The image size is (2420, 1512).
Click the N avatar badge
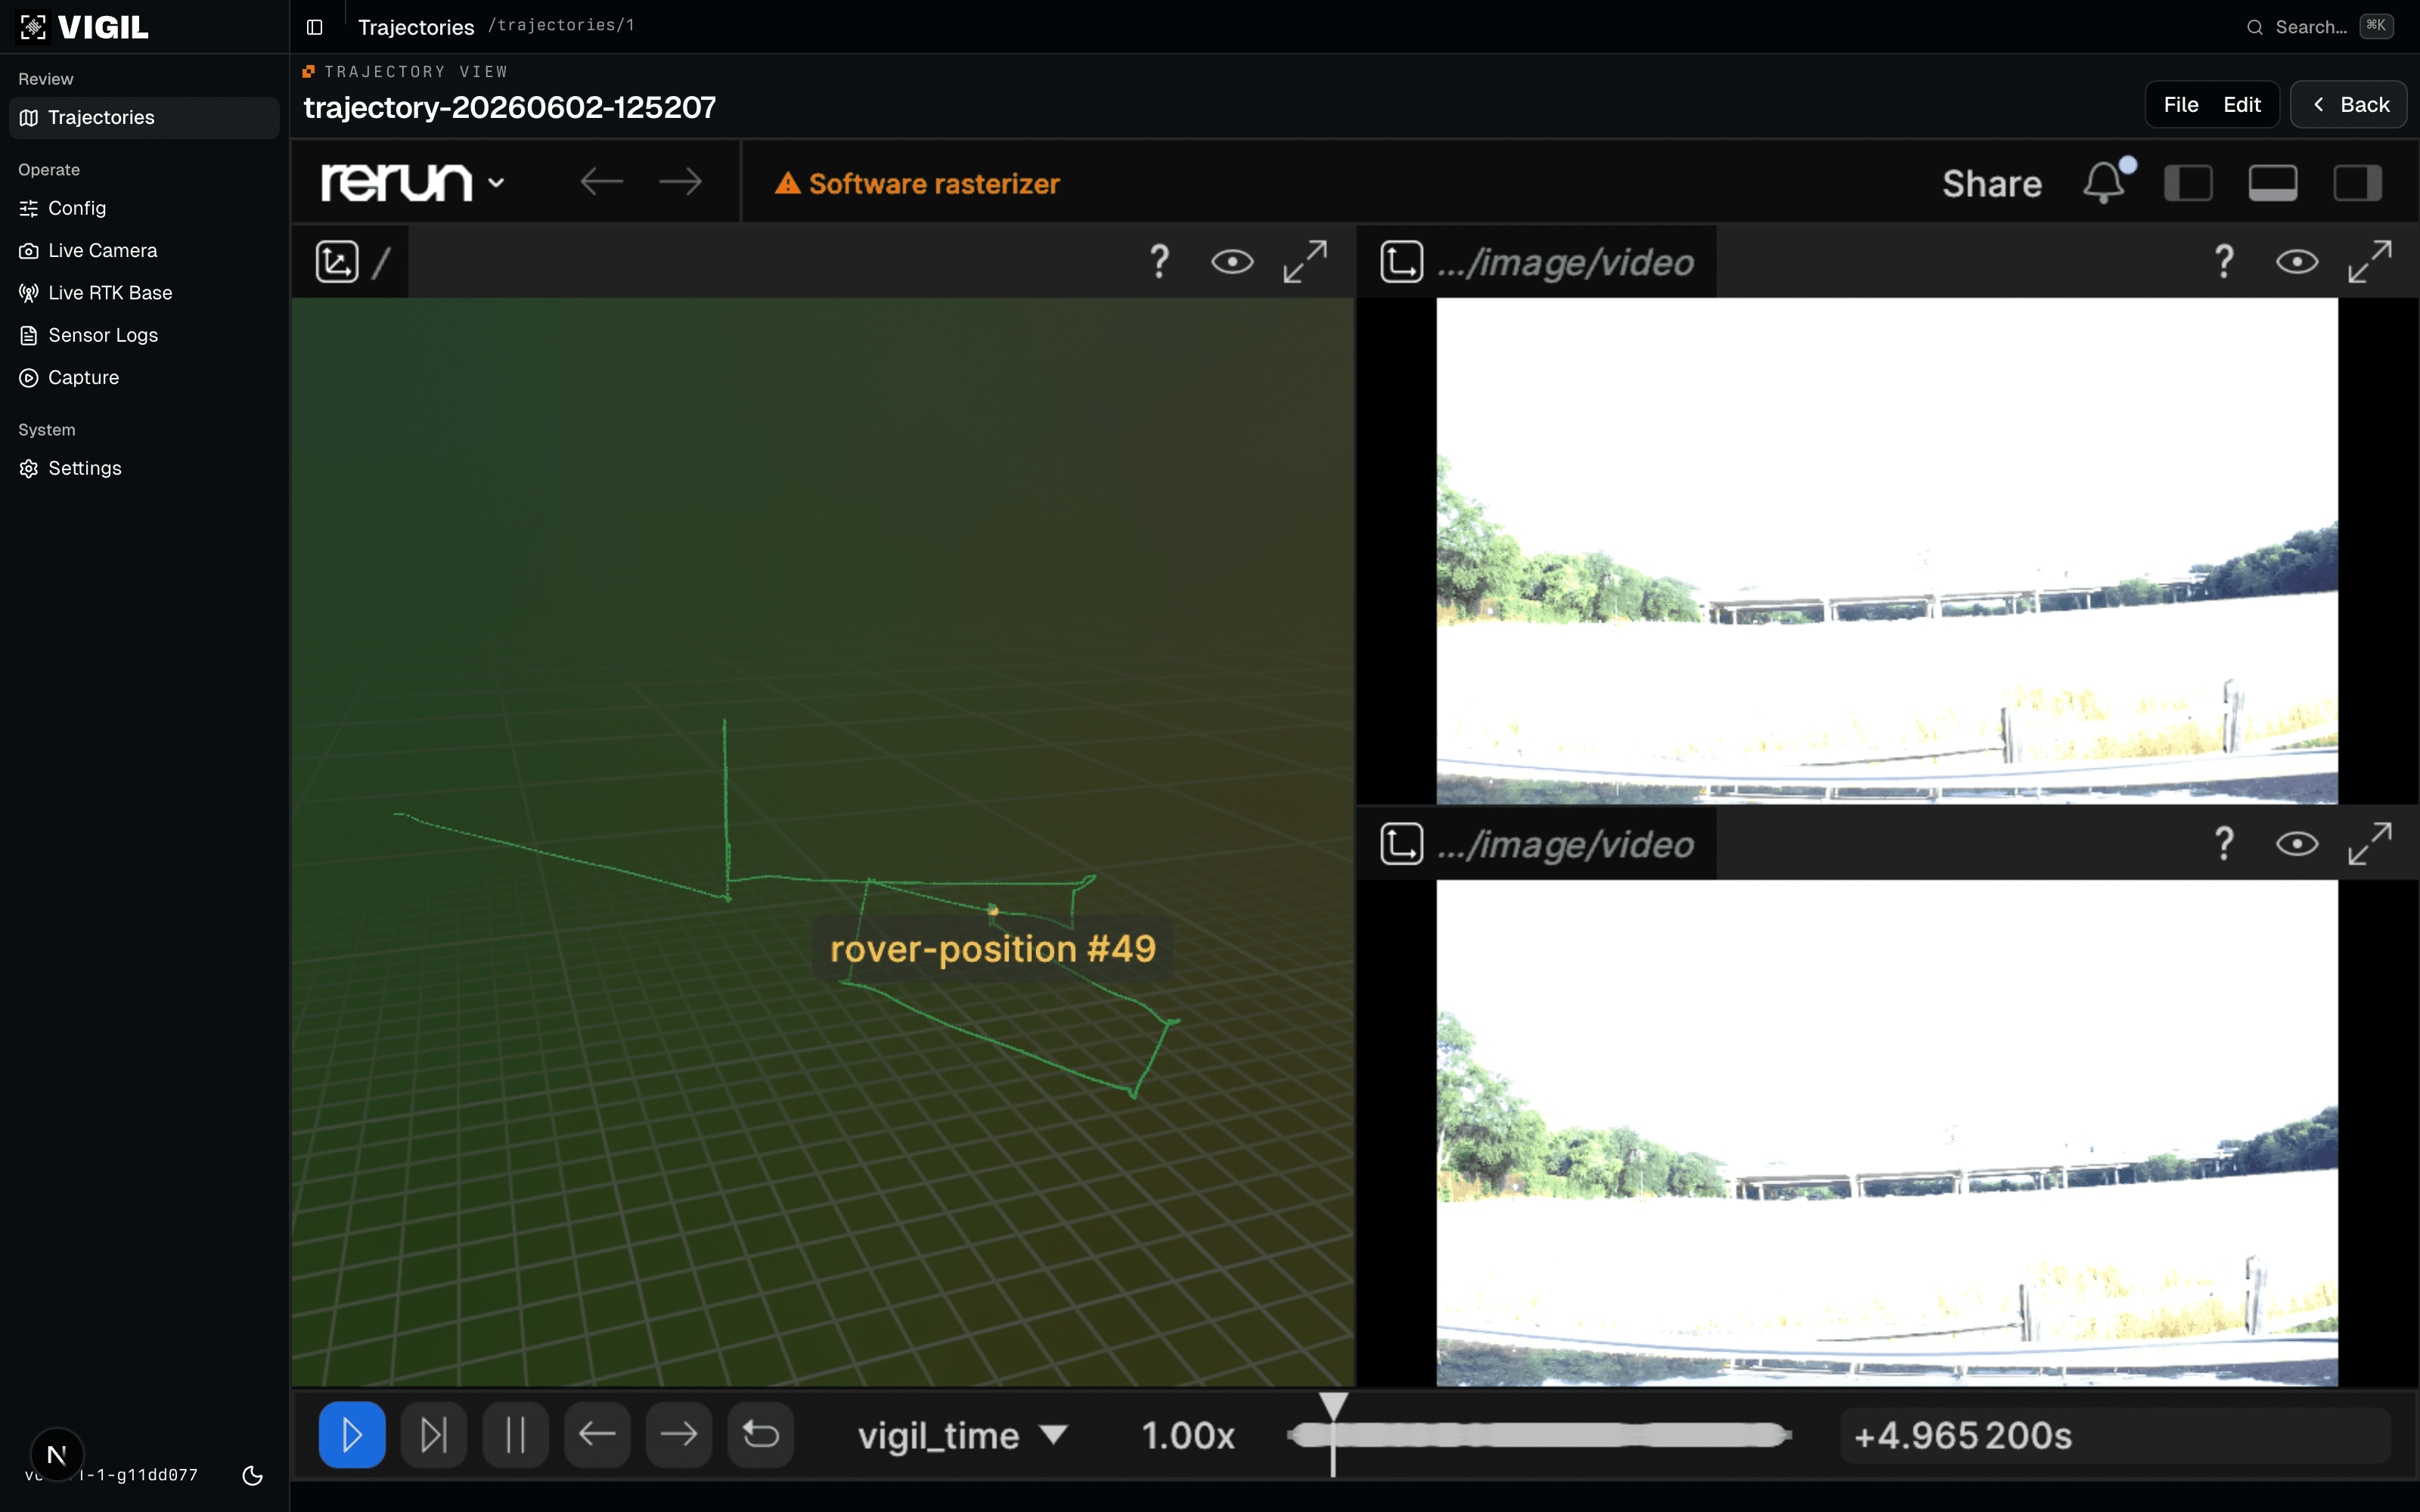tap(57, 1455)
